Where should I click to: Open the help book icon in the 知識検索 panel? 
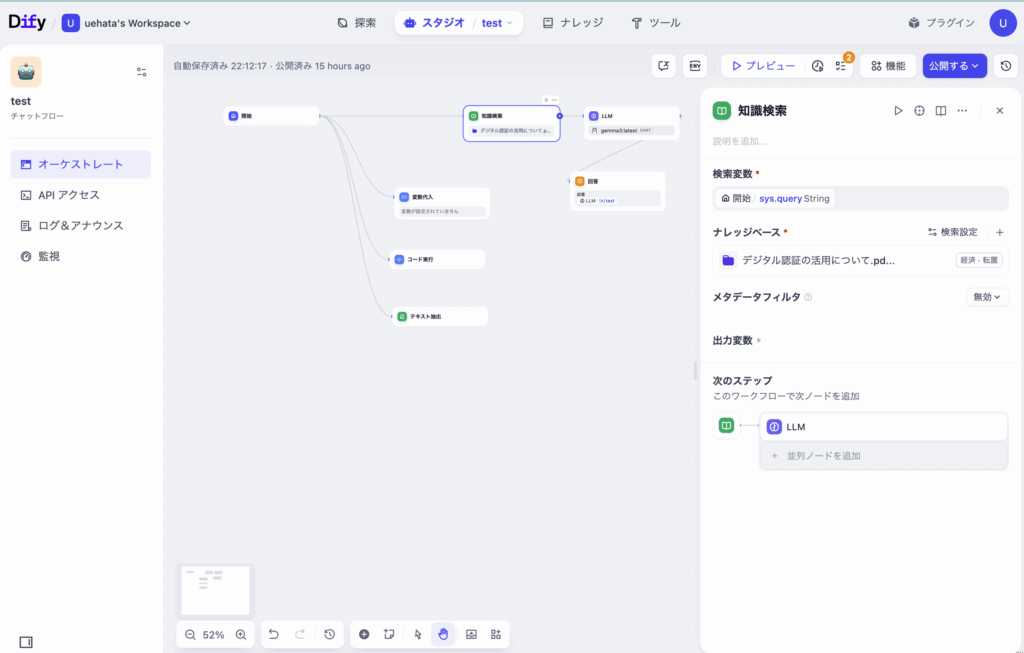point(940,111)
